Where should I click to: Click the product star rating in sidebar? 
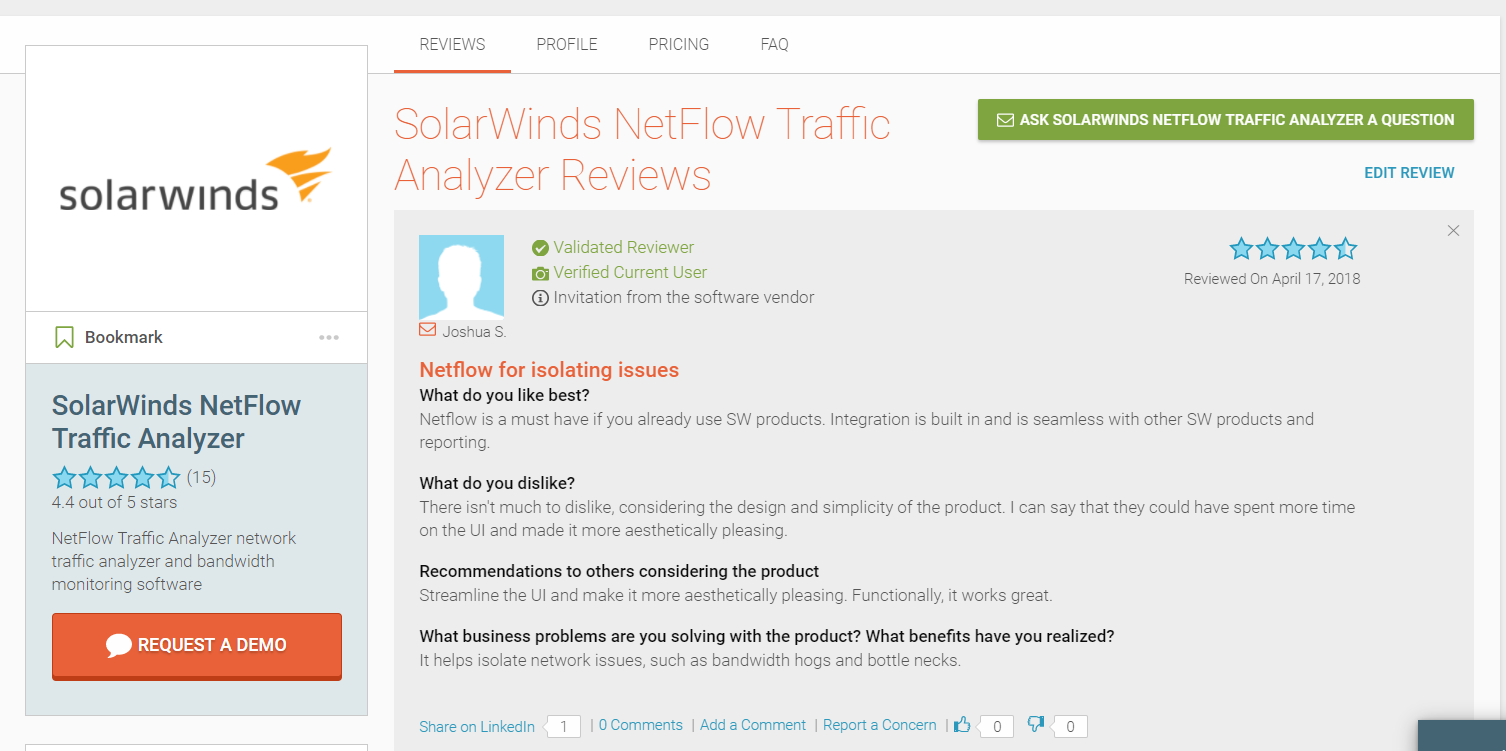[116, 477]
